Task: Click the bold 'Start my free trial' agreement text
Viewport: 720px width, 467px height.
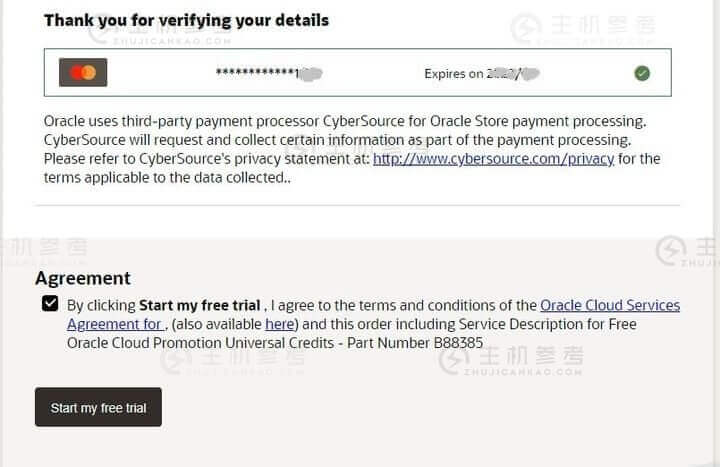Action: (x=200, y=305)
